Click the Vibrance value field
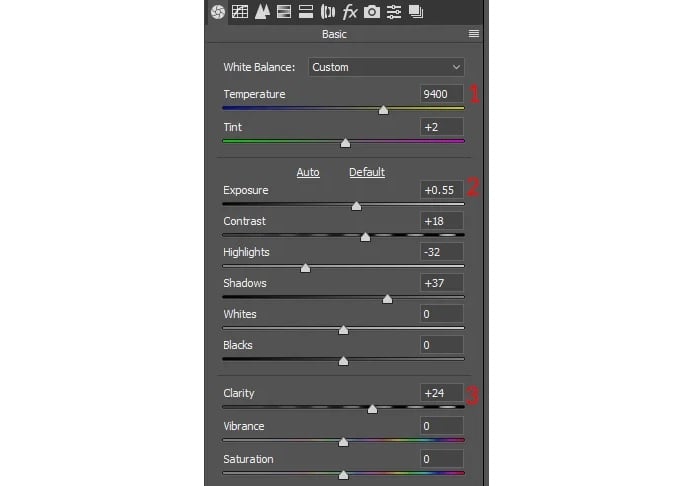 pos(442,426)
